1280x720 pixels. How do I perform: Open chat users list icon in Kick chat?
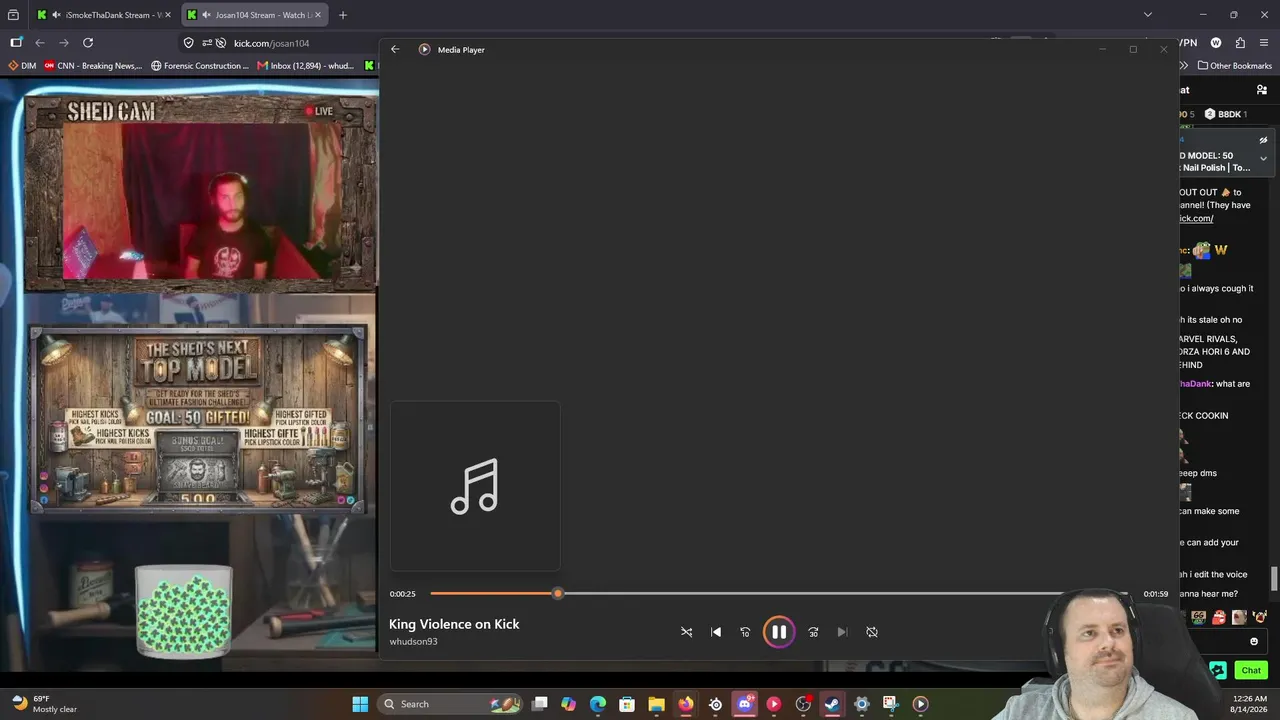click(1262, 90)
